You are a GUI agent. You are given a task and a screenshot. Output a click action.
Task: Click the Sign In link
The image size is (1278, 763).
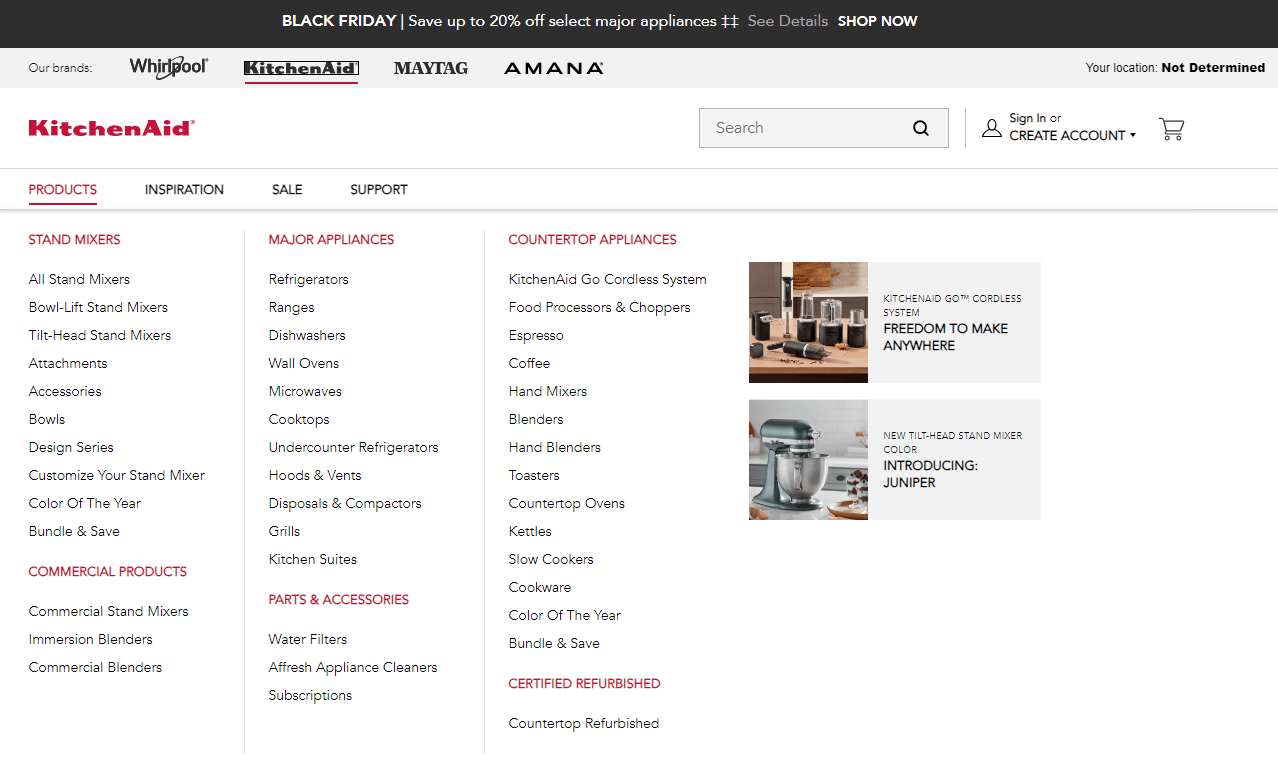[x=1027, y=118]
